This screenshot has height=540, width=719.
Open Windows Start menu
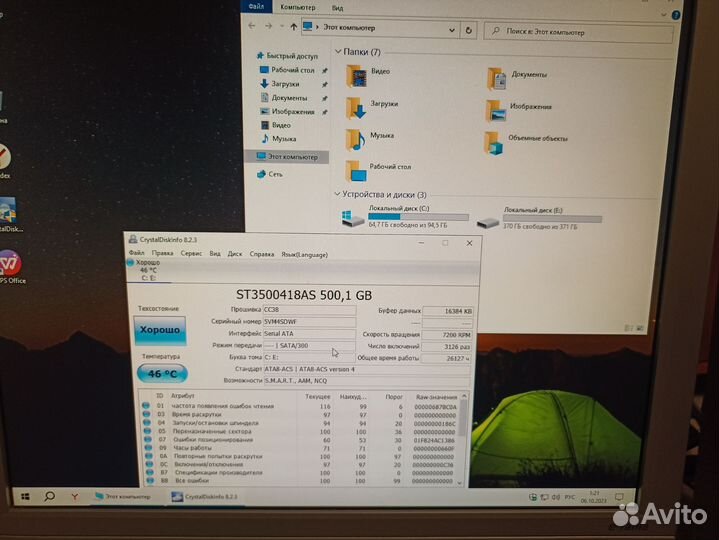(25, 496)
